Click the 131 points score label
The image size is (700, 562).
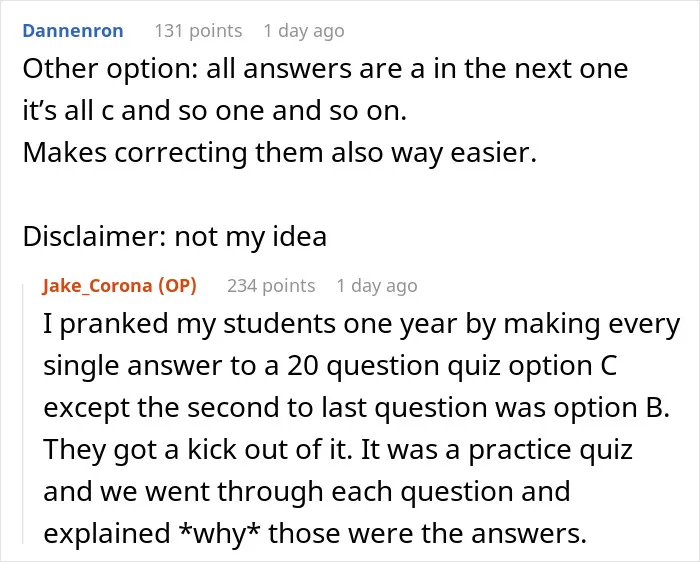198,31
